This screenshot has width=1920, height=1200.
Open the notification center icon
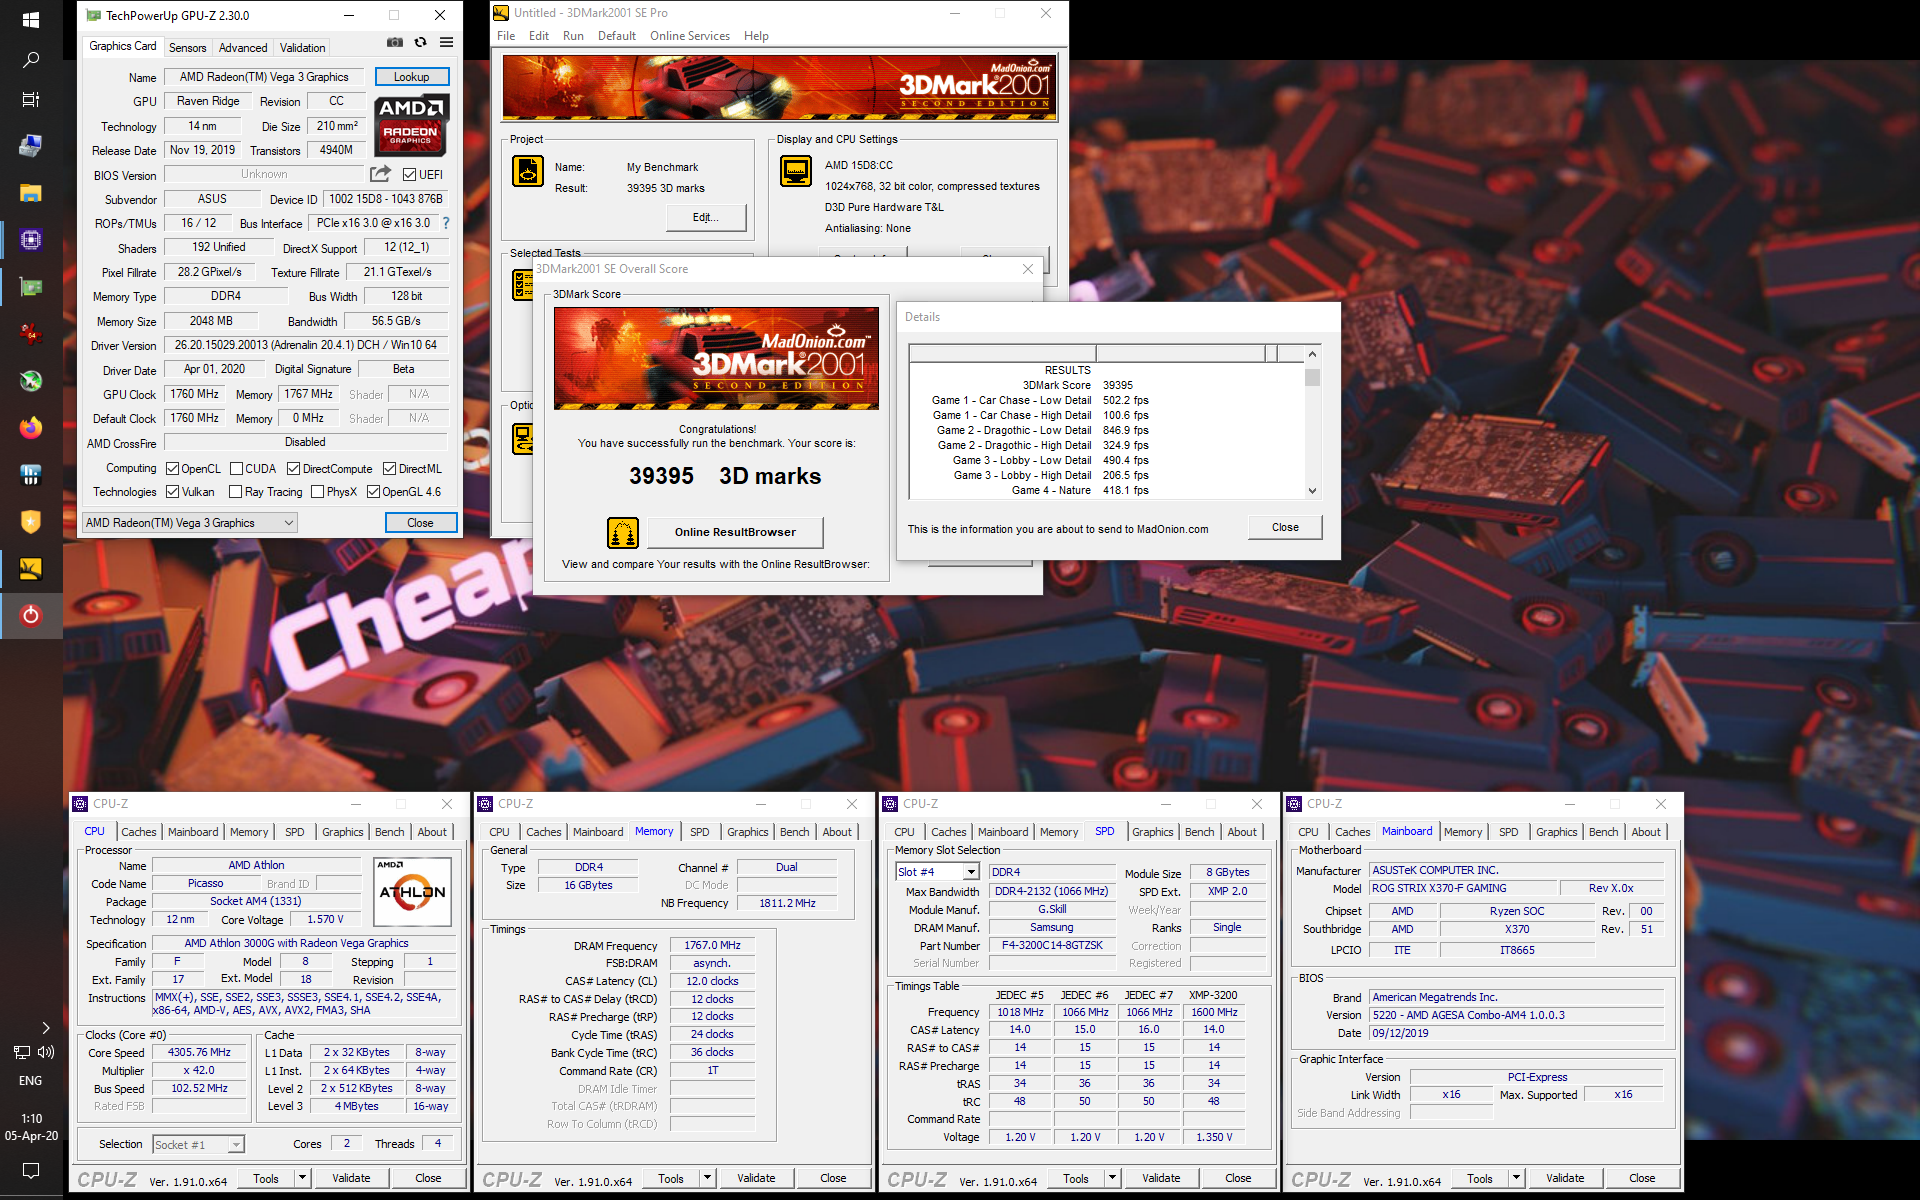[31, 1170]
